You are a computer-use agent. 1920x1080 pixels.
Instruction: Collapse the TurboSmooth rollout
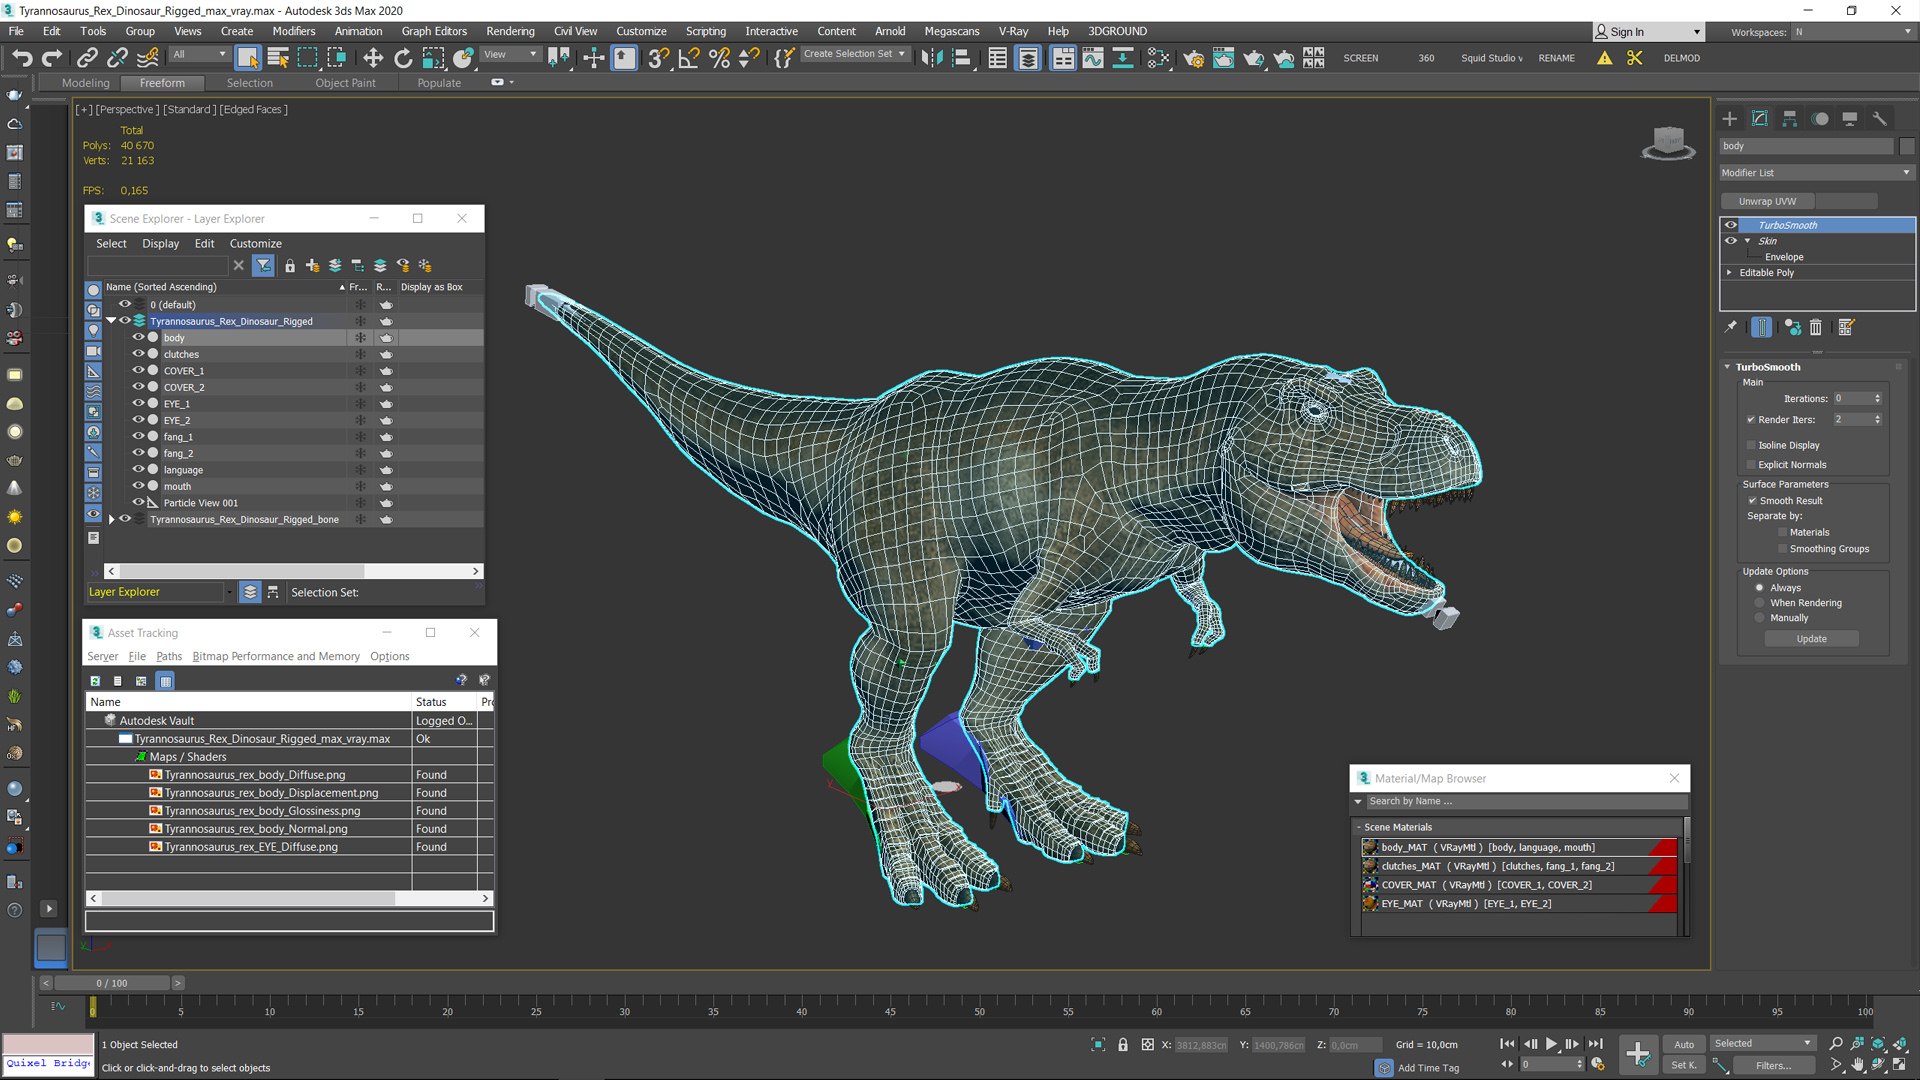(x=1727, y=367)
